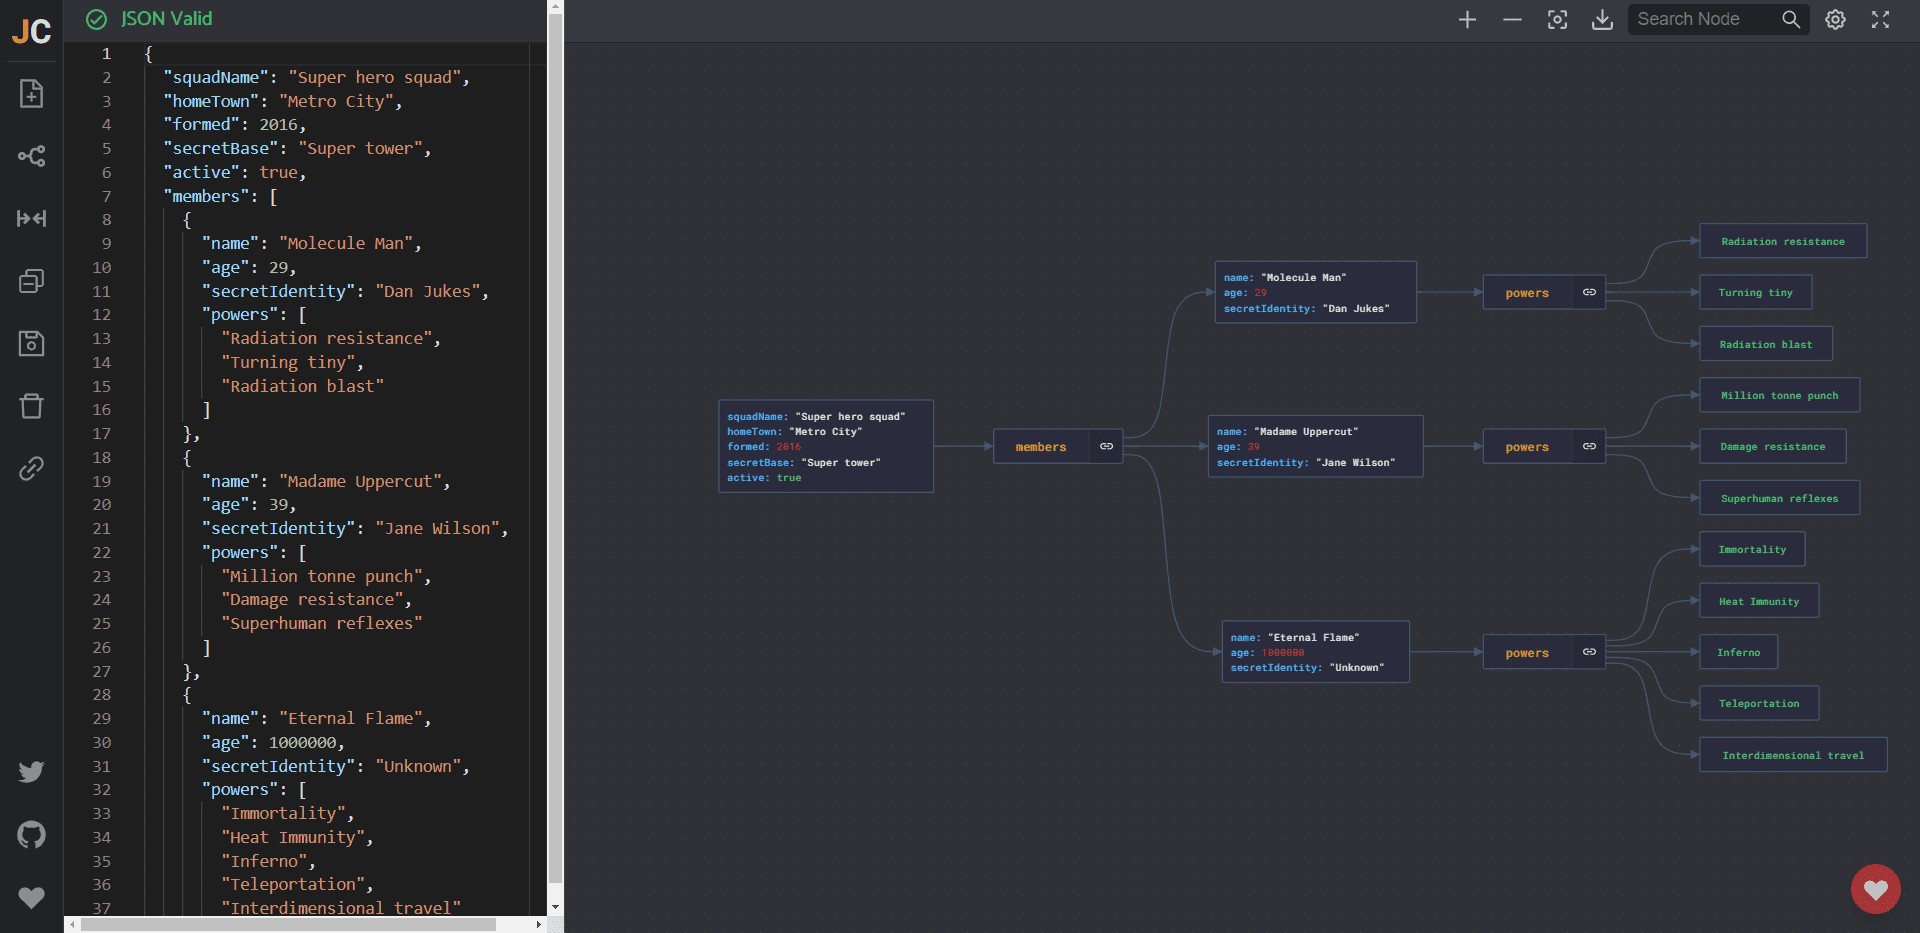Zoom out with the minus icon
This screenshot has height=933, width=1920.
coord(1512,19)
